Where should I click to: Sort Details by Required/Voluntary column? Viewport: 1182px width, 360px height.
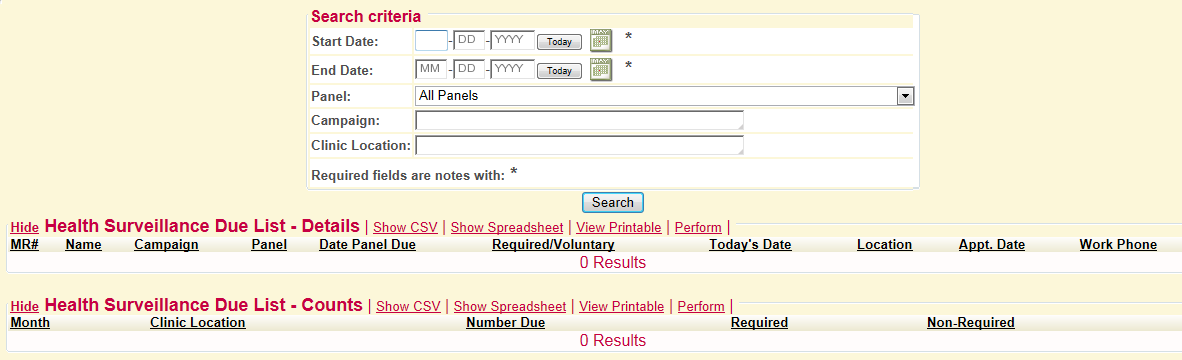click(553, 245)
